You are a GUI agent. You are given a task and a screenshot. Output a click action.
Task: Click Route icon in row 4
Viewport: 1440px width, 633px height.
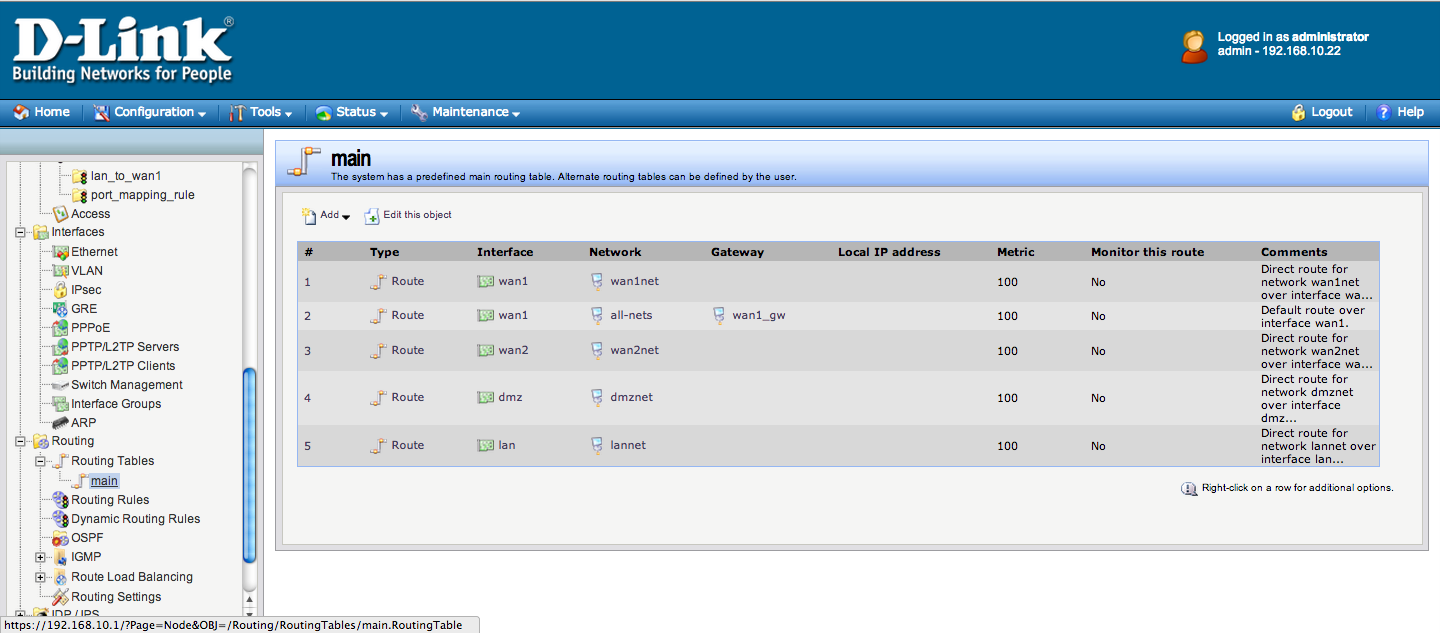[x=378, y=397]
